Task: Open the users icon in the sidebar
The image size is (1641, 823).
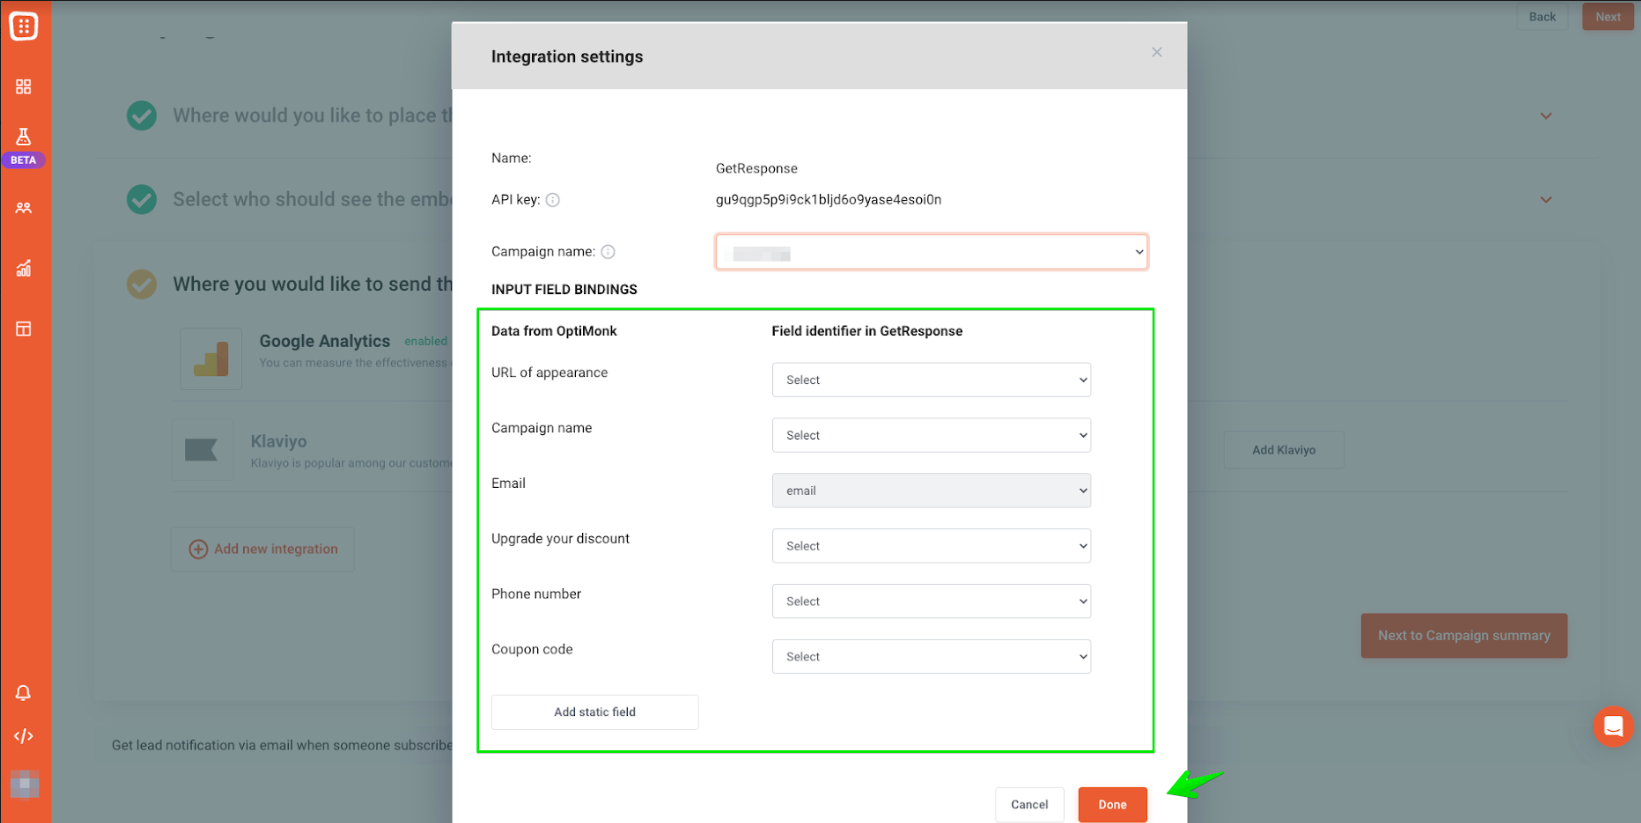Action: coord(23,208)
